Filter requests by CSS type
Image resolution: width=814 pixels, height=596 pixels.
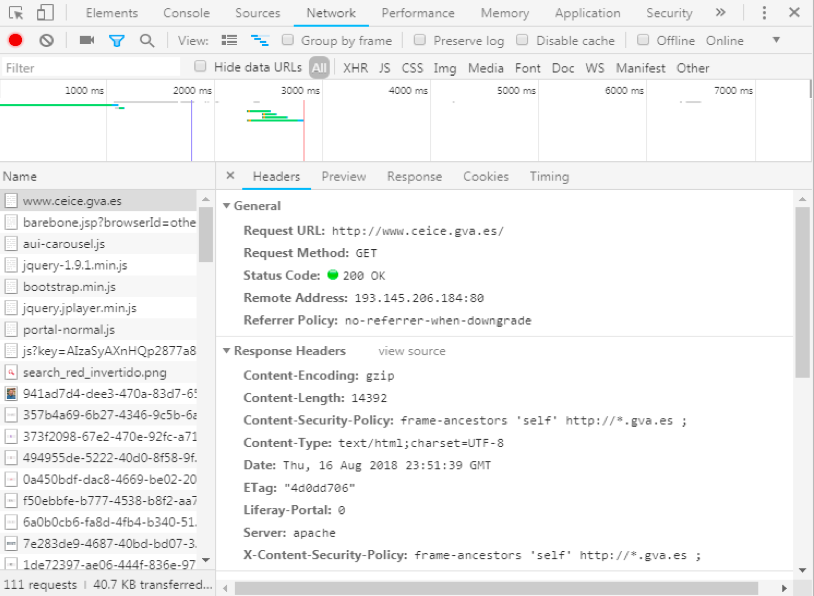coord(412,68)
